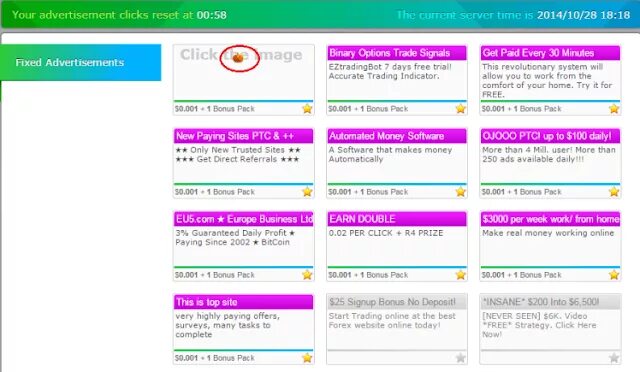Select the Fixed Advertisements tab
Image resolution: width=640 pixels, height=372 pixels.
tap(81, 62)
